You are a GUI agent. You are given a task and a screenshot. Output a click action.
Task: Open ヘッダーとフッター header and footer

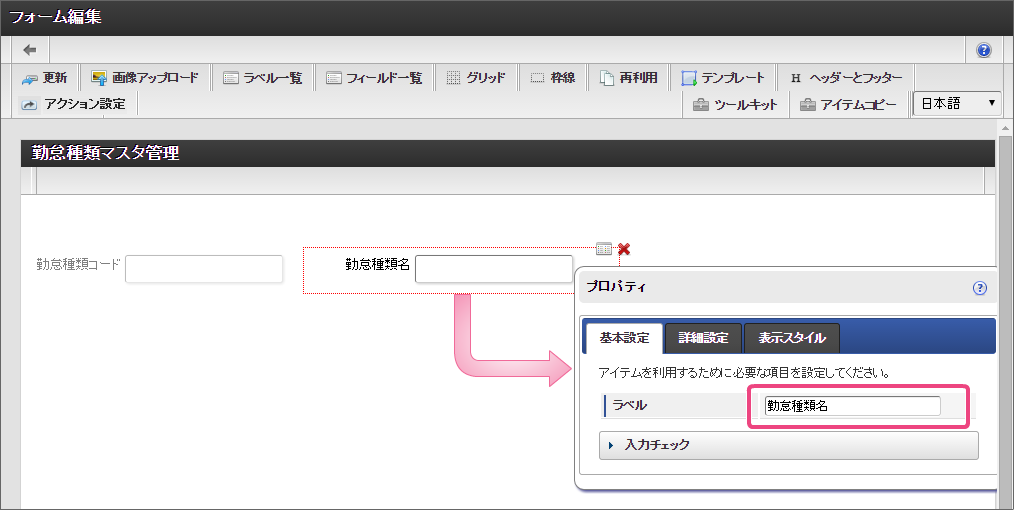coord(846,78)
